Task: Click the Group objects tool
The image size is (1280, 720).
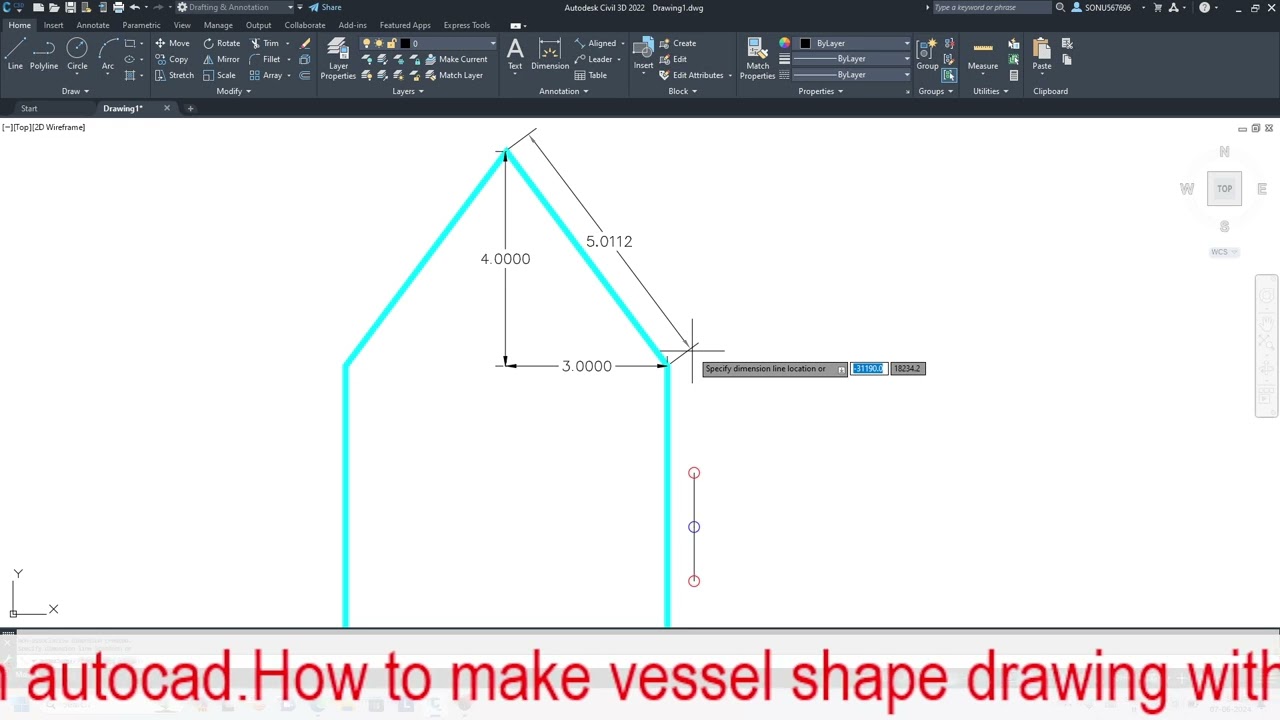Action: coord(927,54)
